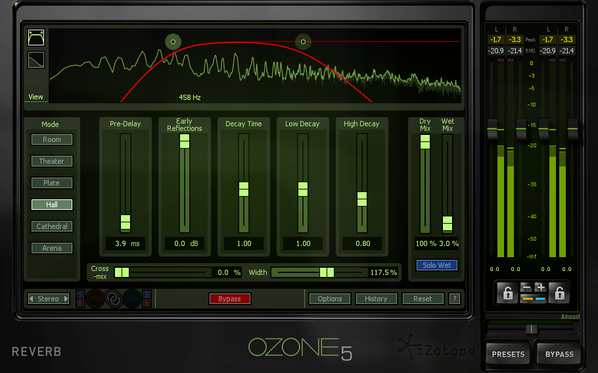The width and height of the screenshot is (598, 373).
Task: Click the Wet Mix slider handle
Action: [447, 224]
